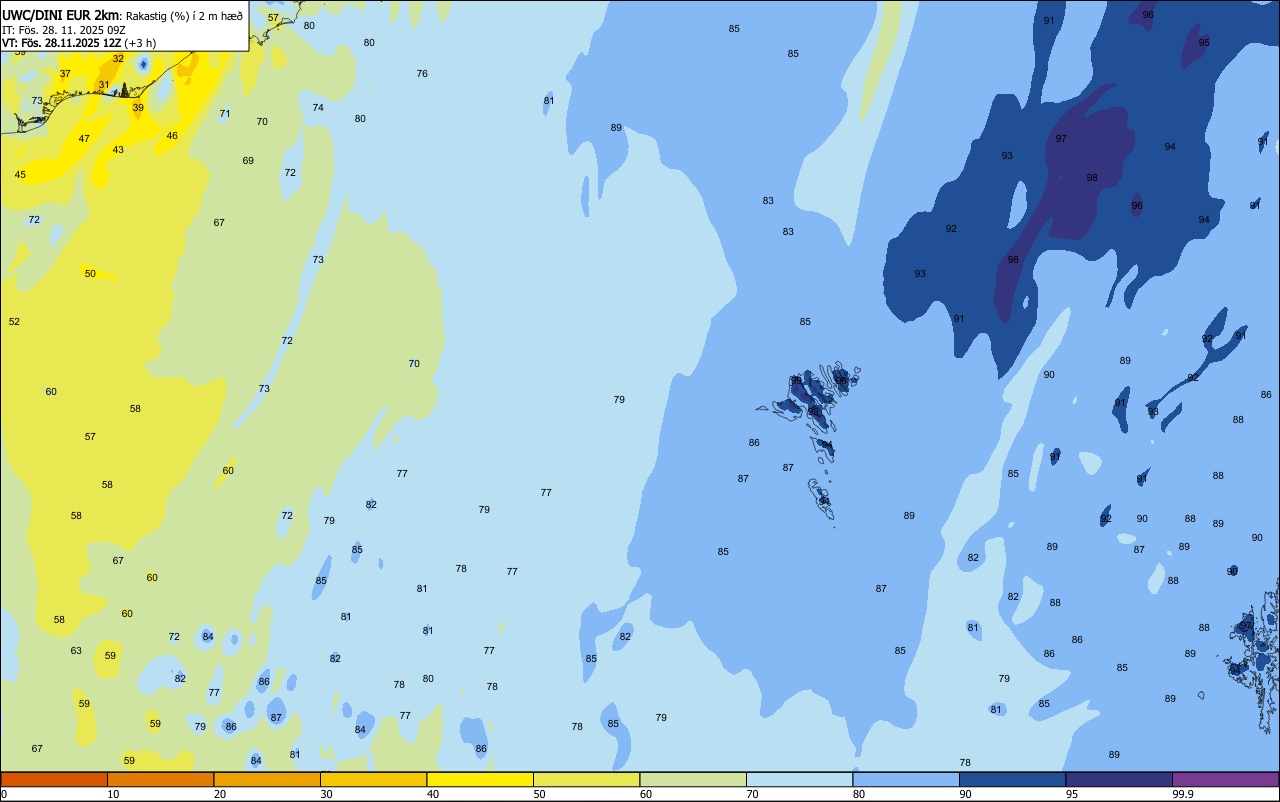
Task: Select the golden 30–40 legend color band
Action: 373,779
